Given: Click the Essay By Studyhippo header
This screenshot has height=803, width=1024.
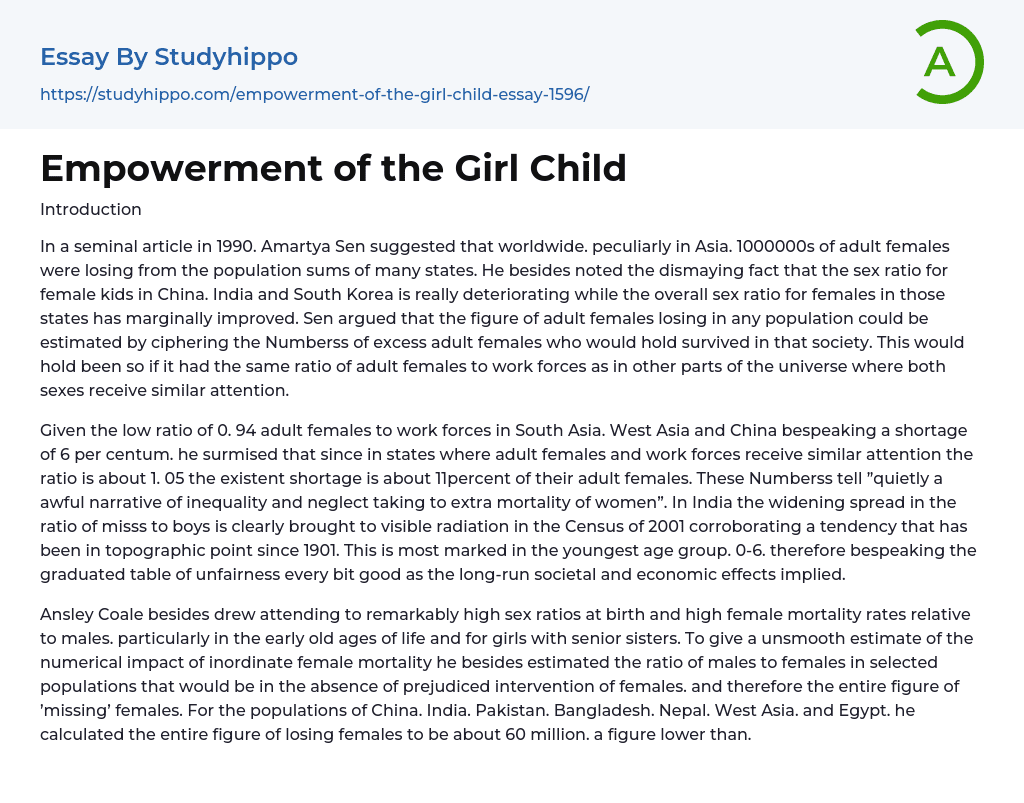Looking at the screenshot, I should [x=169, y=57].
